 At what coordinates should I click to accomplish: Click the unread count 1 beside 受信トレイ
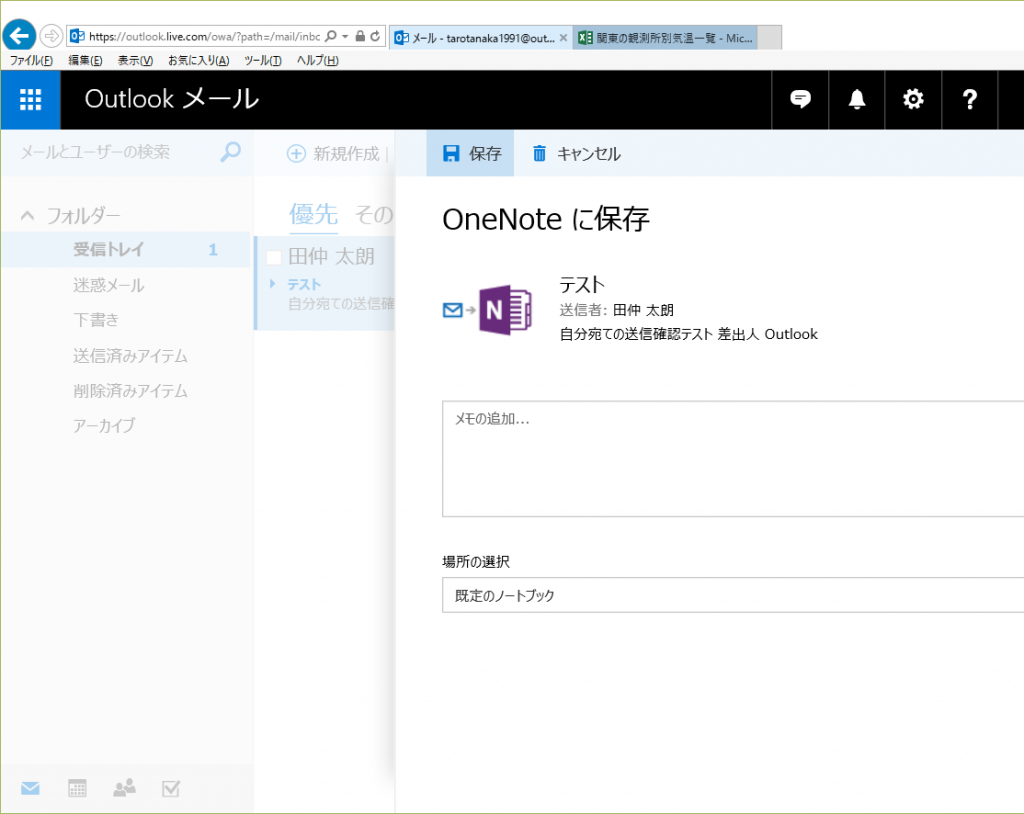[213, 249]
